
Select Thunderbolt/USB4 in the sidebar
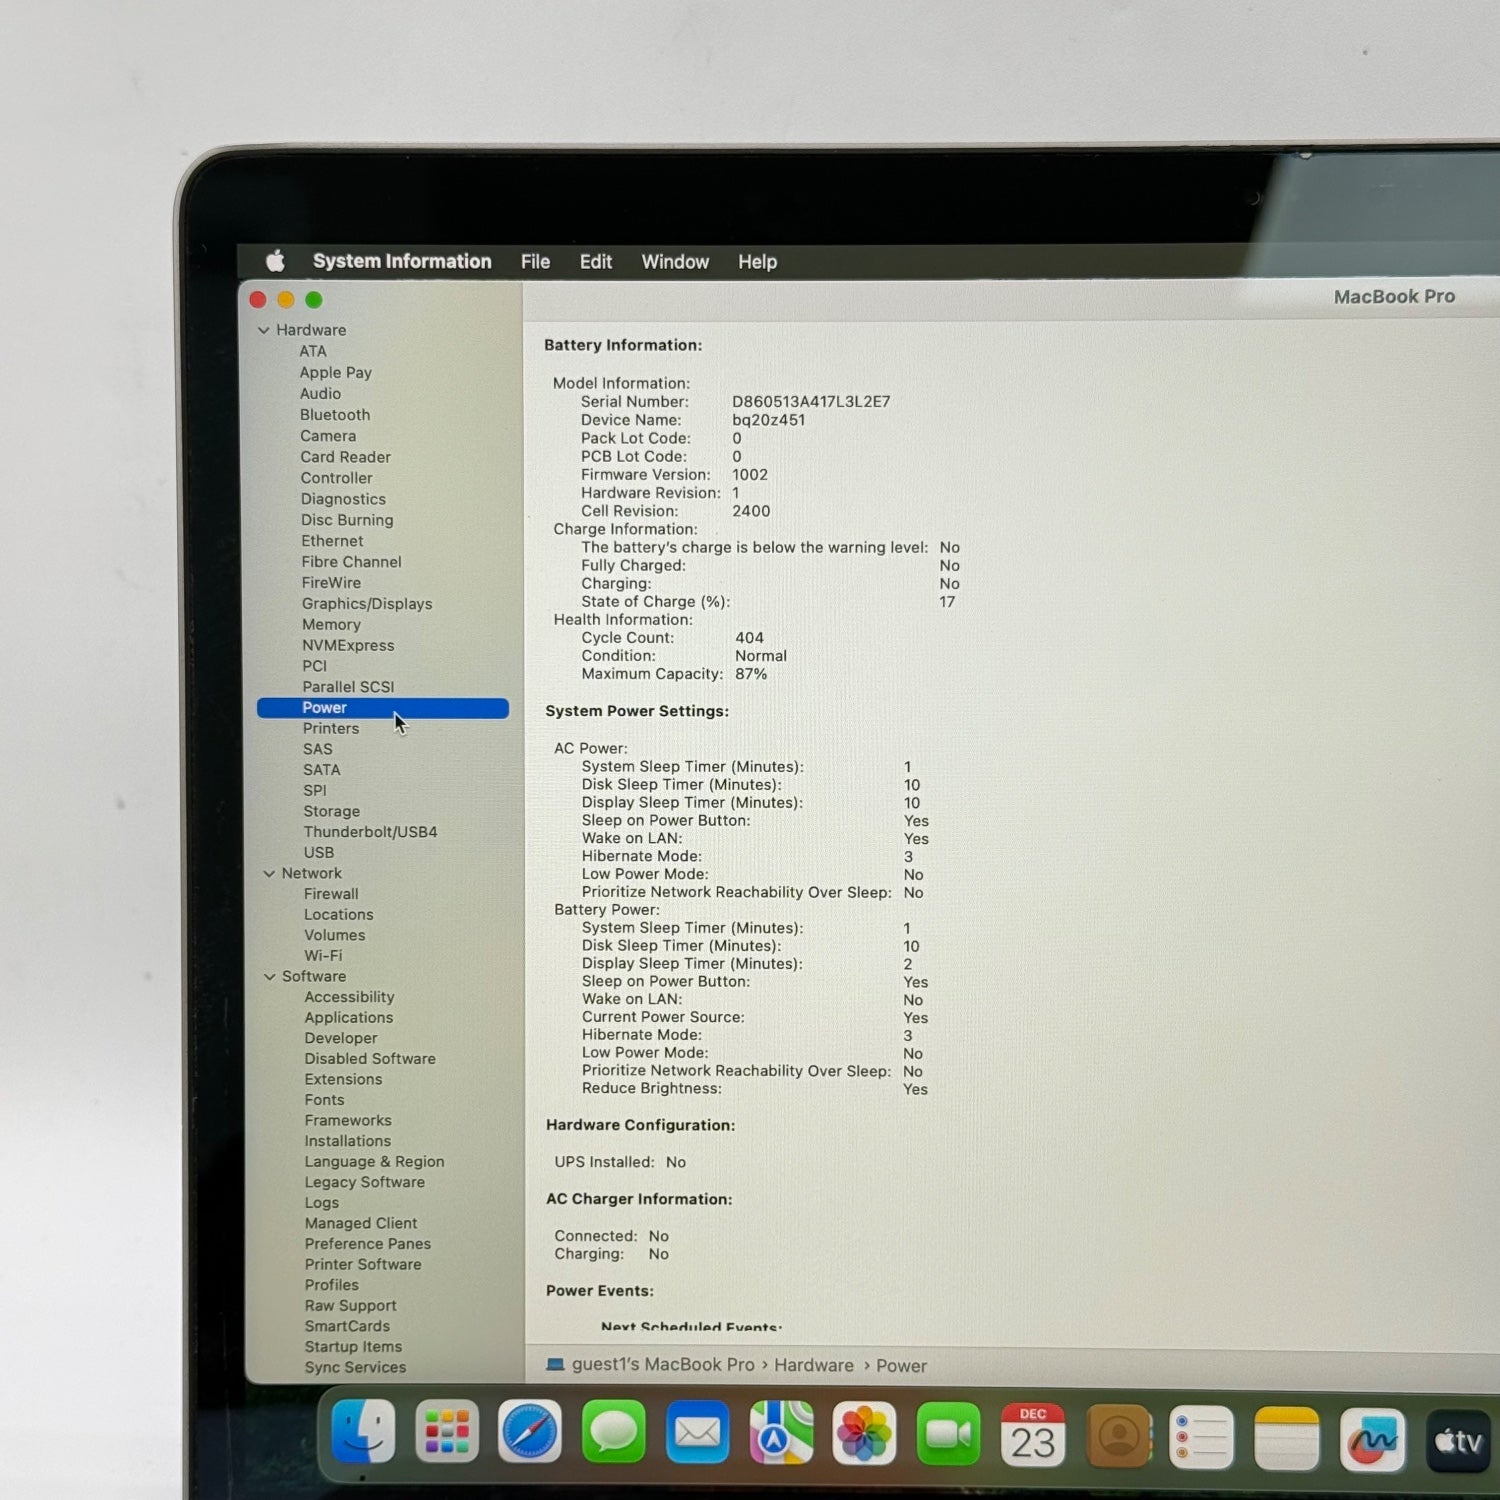point(370,832)
